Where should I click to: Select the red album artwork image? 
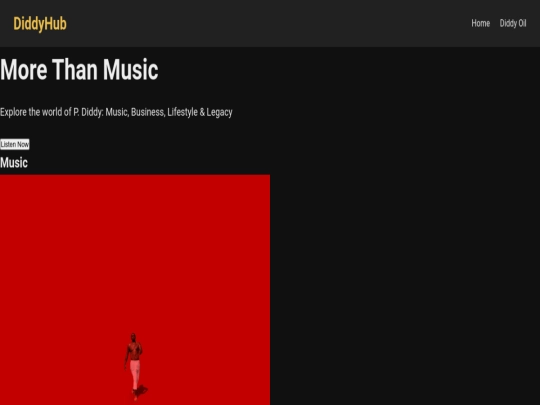135,290
